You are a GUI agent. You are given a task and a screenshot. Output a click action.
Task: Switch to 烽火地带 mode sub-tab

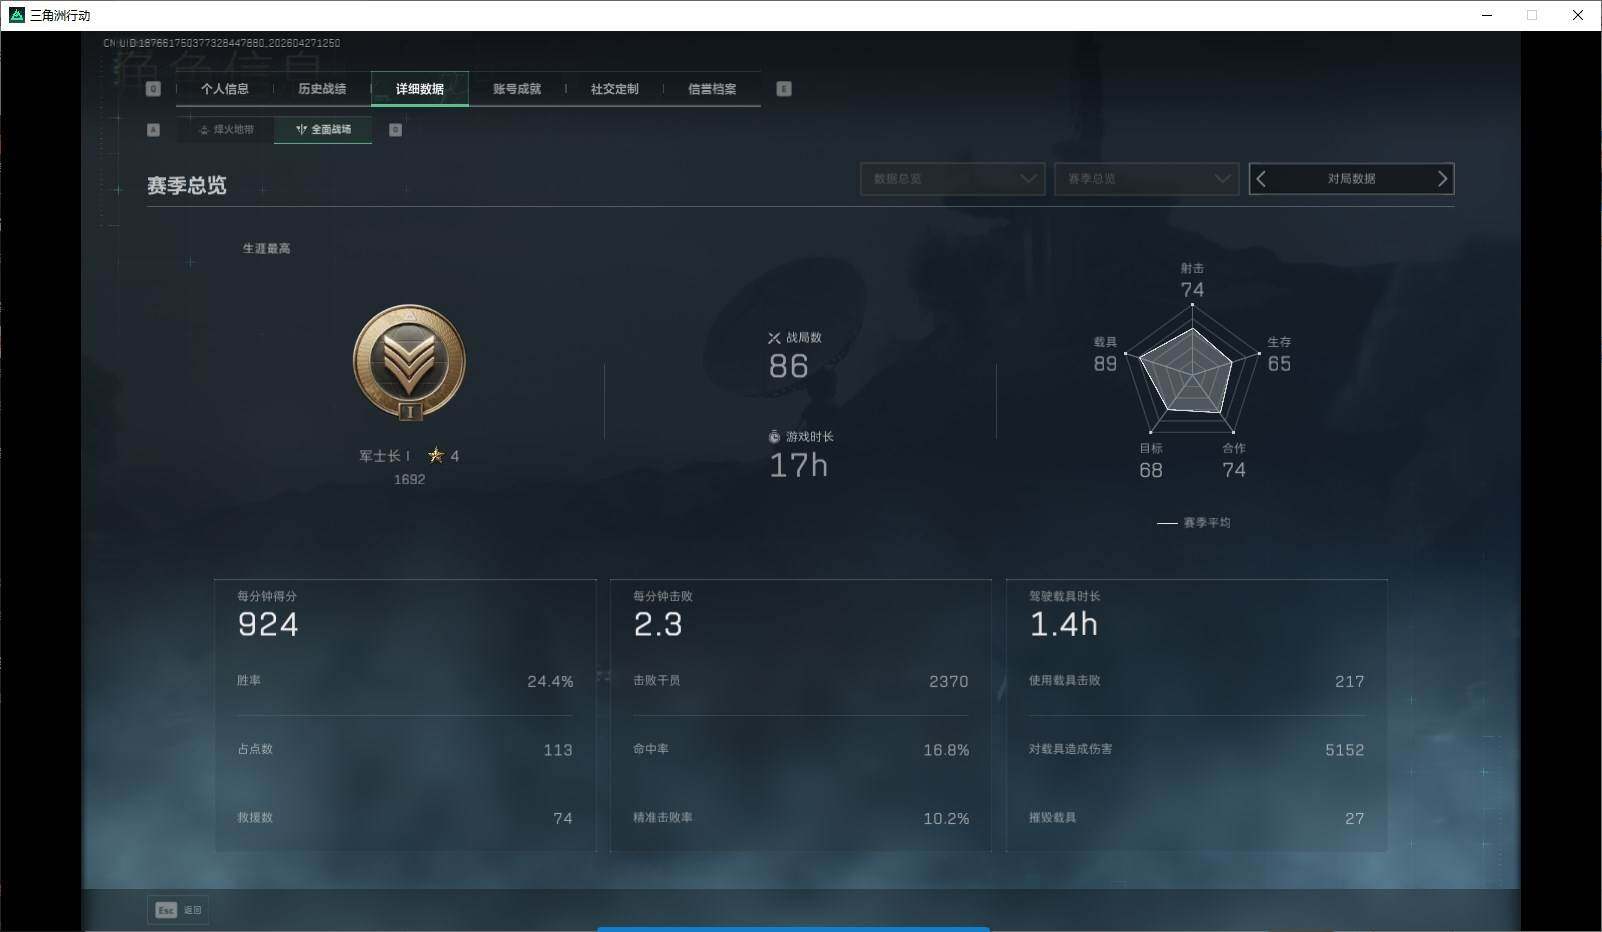[x=226, y=130]
